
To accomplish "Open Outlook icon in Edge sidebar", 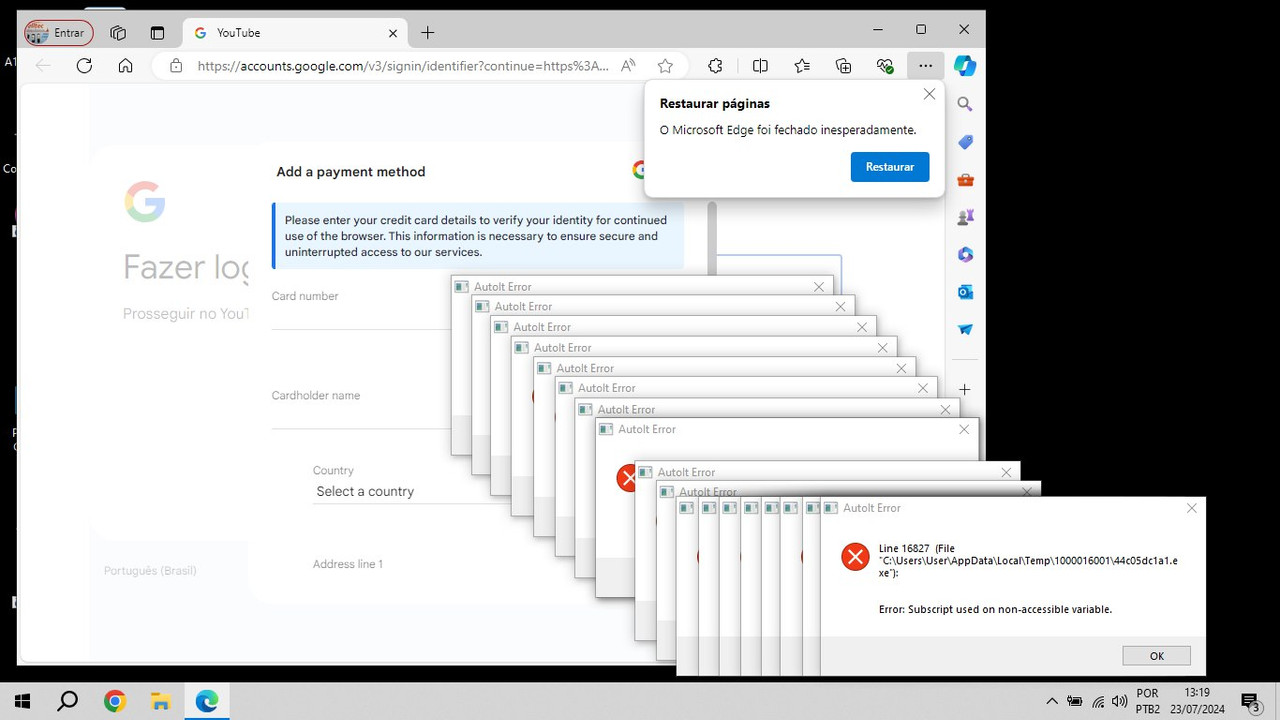I will point(965,292).
